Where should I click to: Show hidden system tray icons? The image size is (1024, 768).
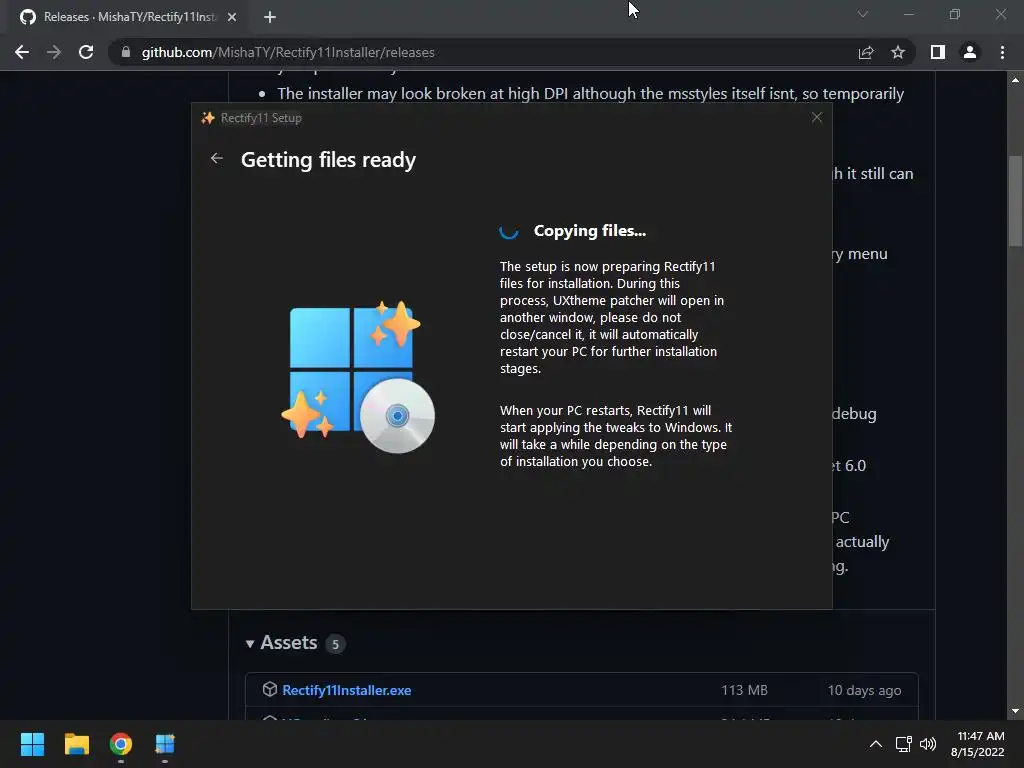(x=876, y=744)
